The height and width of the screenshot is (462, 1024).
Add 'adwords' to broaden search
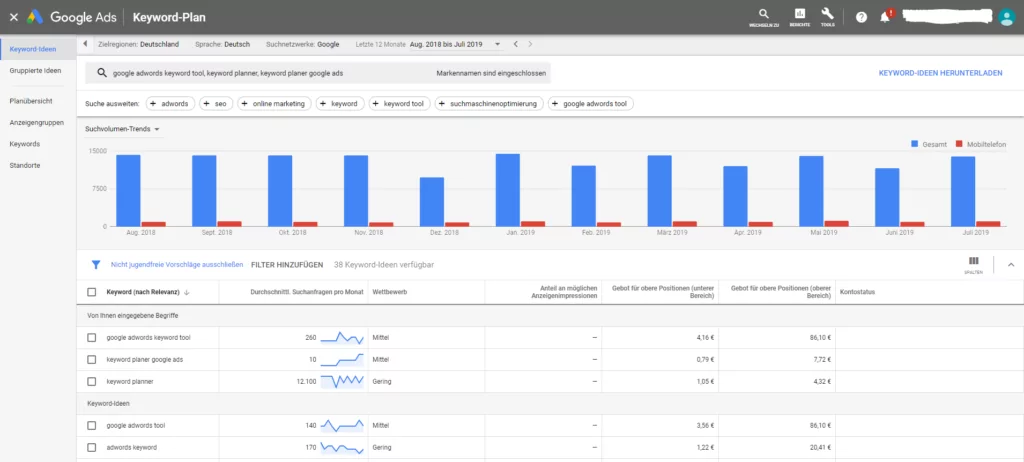pyautogui.click(x=170, y=104)
